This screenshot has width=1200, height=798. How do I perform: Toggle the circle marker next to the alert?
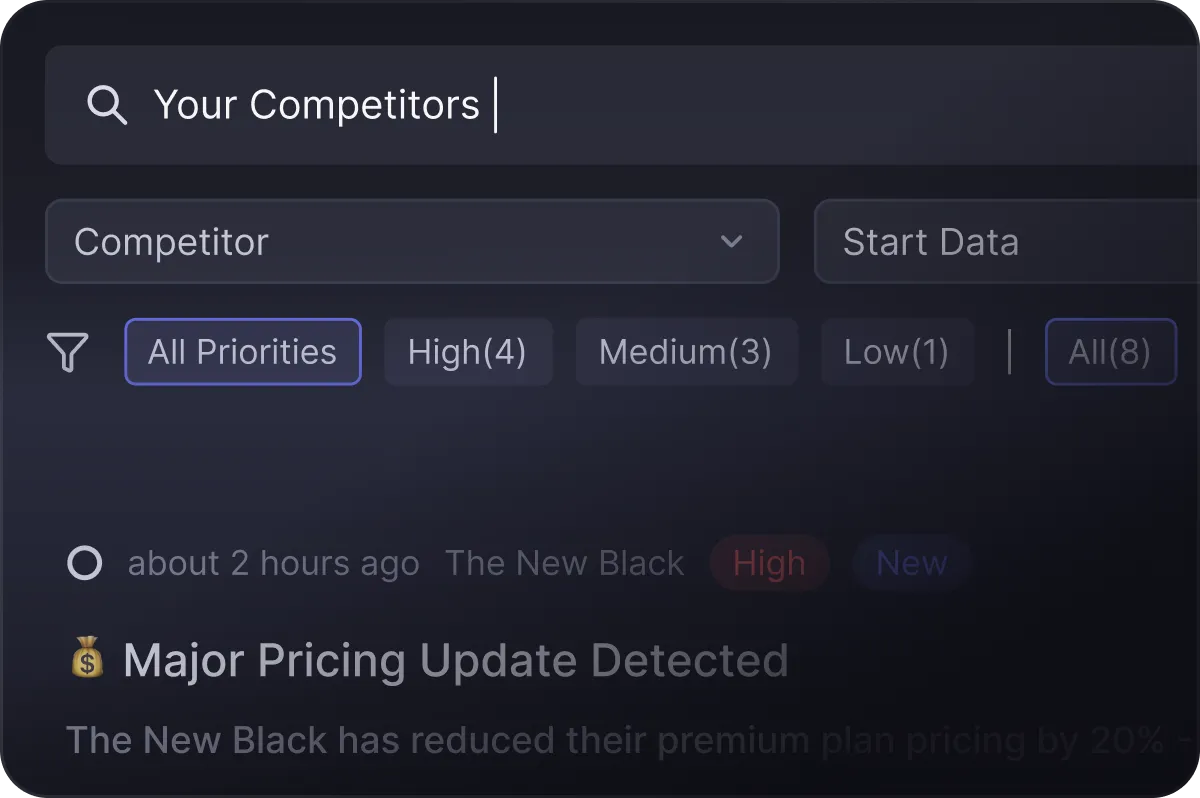[85, 562]
